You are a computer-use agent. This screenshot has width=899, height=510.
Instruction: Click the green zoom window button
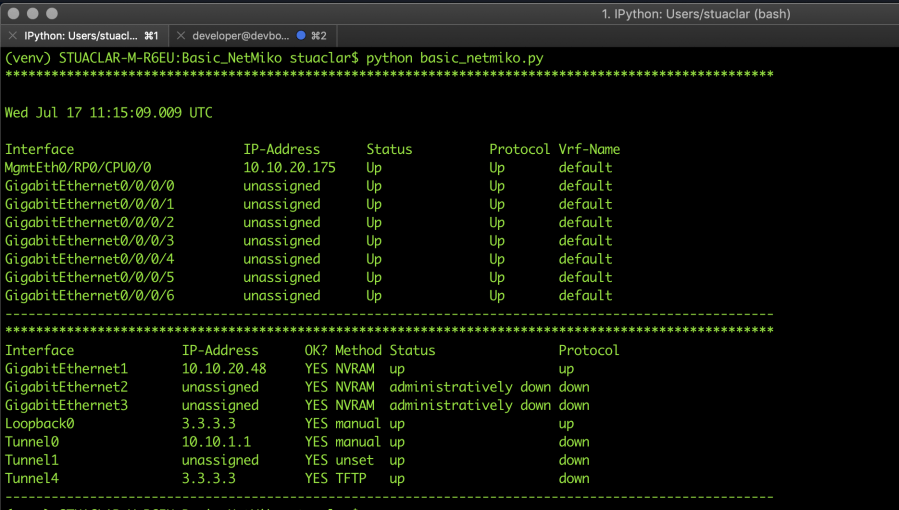(x=53, y=13)
